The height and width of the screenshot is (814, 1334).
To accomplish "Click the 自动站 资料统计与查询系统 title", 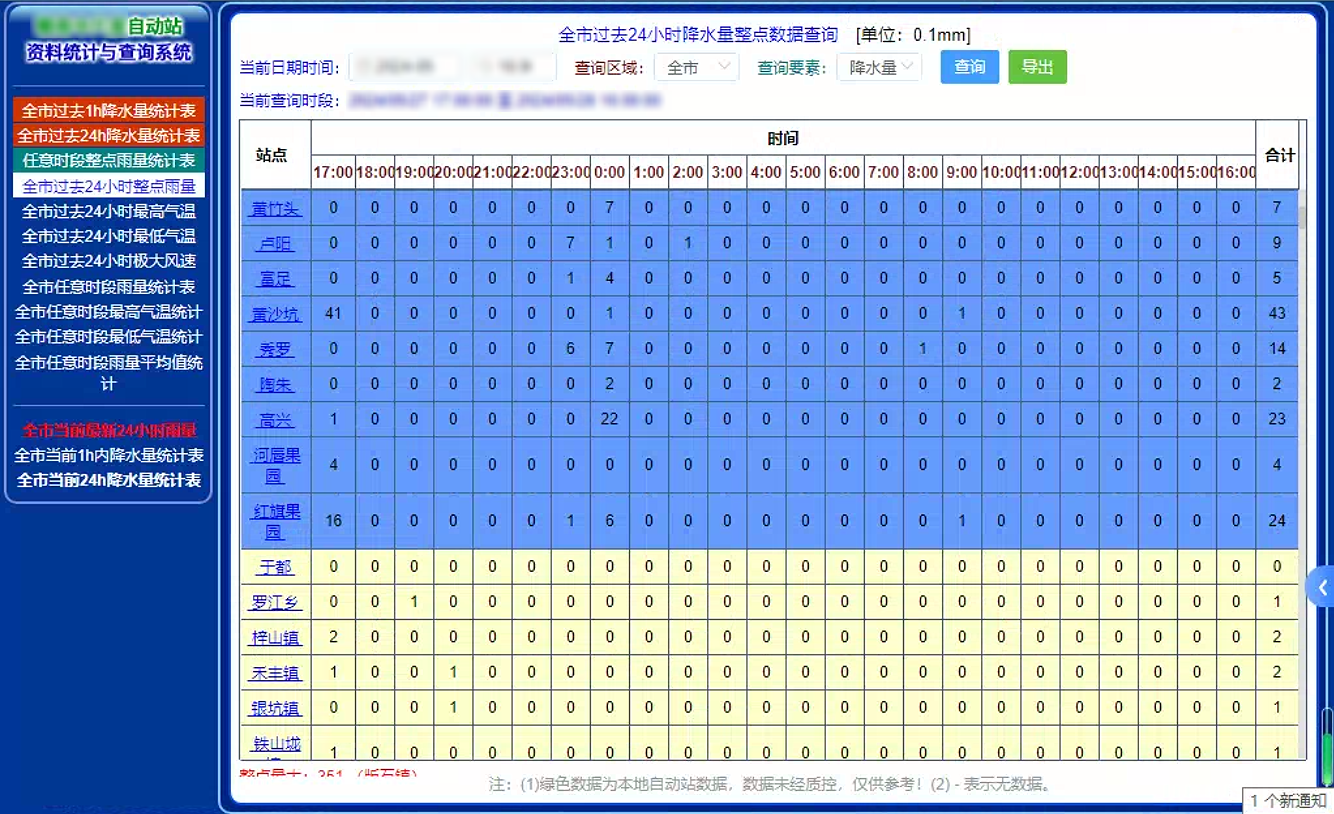I will point(109,40).
